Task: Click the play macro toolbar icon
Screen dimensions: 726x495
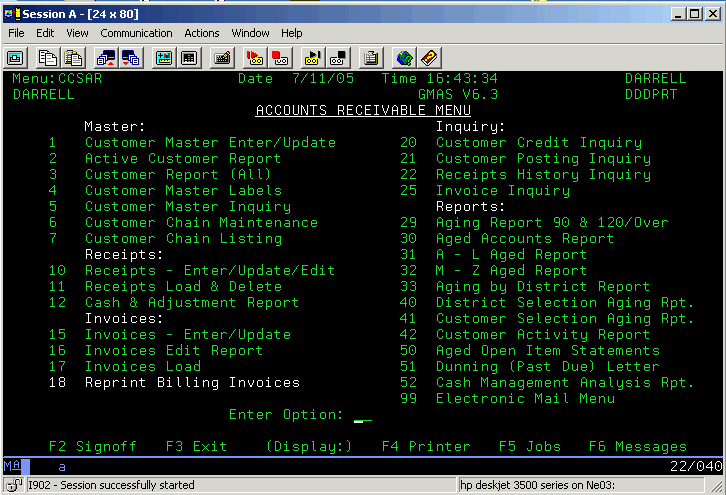Action: (313, 58)
